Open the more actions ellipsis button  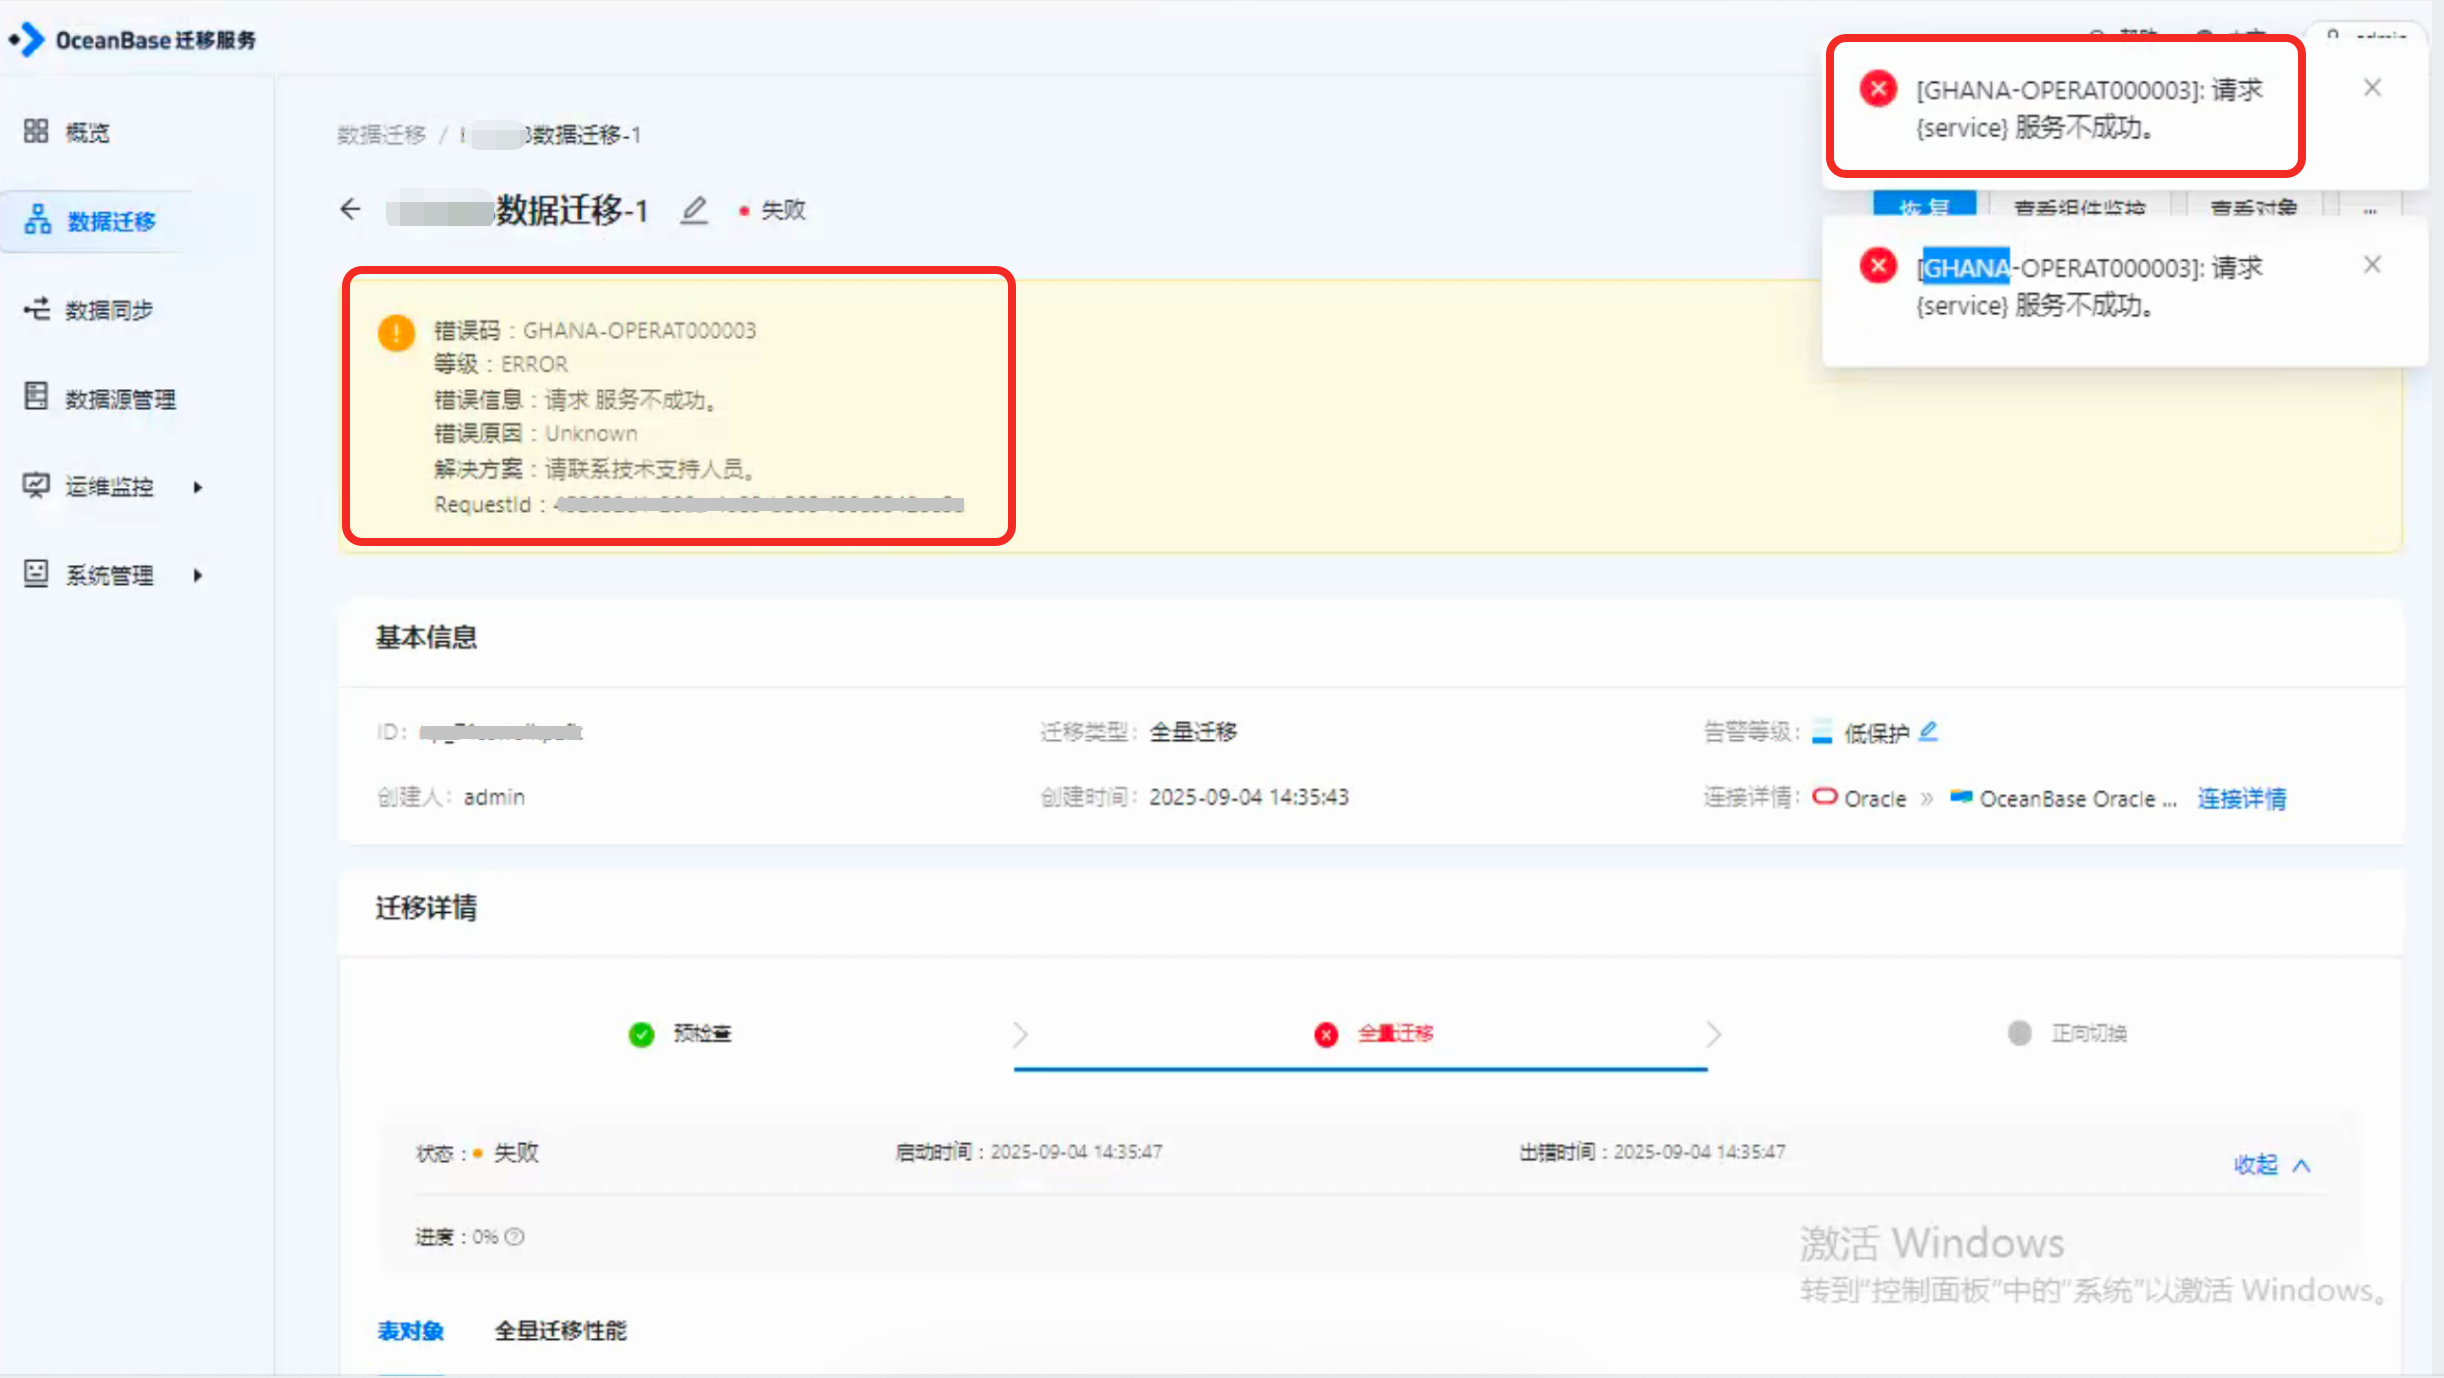[x=2370, y=206]
